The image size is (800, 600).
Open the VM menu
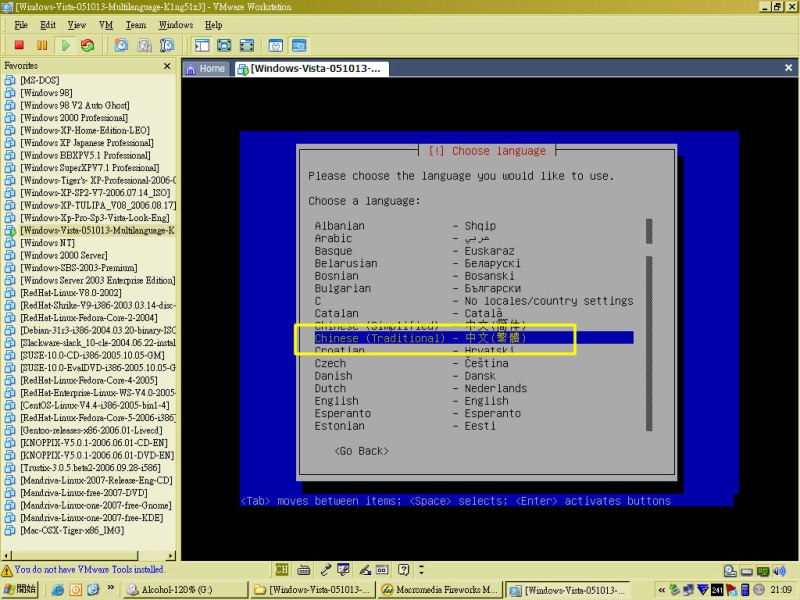point(106,24)
